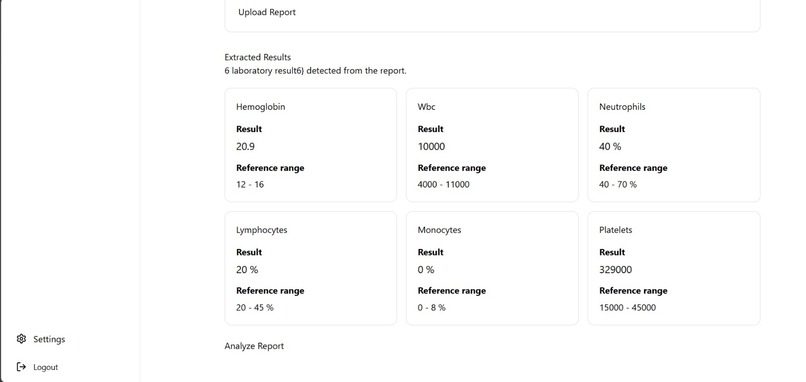Click the Settings gear icon

click(x=21, y=339)
